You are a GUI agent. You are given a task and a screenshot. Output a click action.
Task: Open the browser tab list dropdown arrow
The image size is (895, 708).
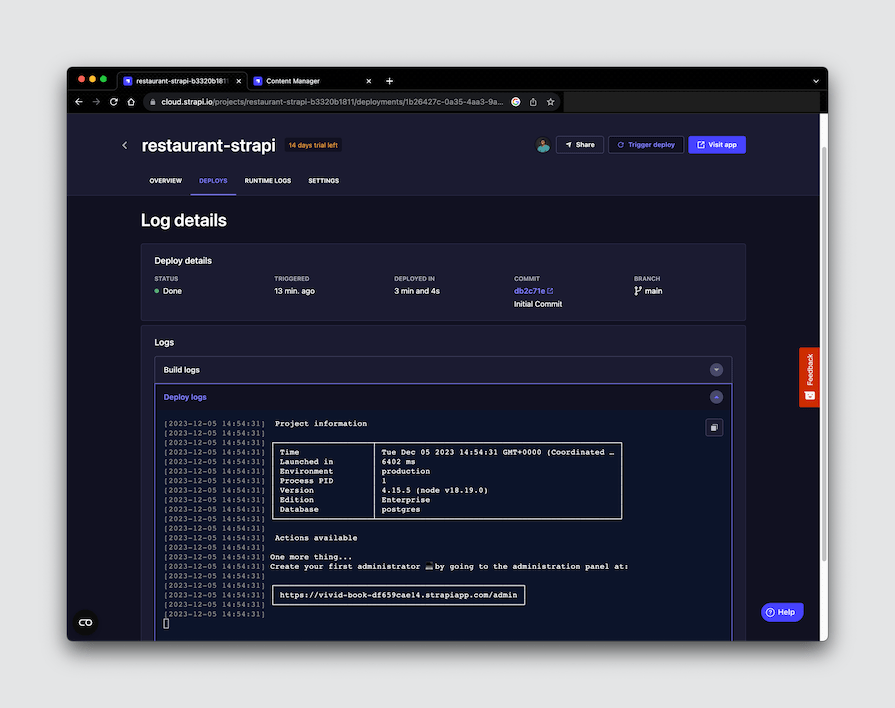pyautogui.click(x=816, y=81)
